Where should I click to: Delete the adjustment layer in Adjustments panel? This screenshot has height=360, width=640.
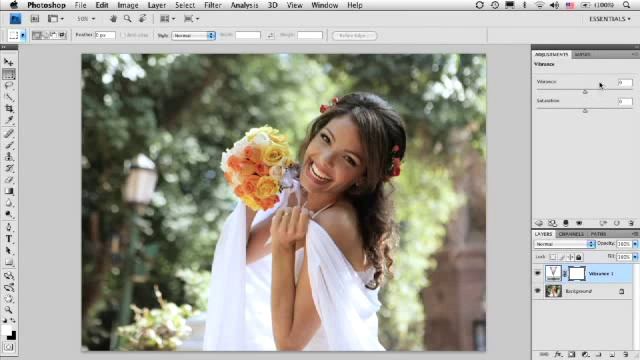[631, 223]
